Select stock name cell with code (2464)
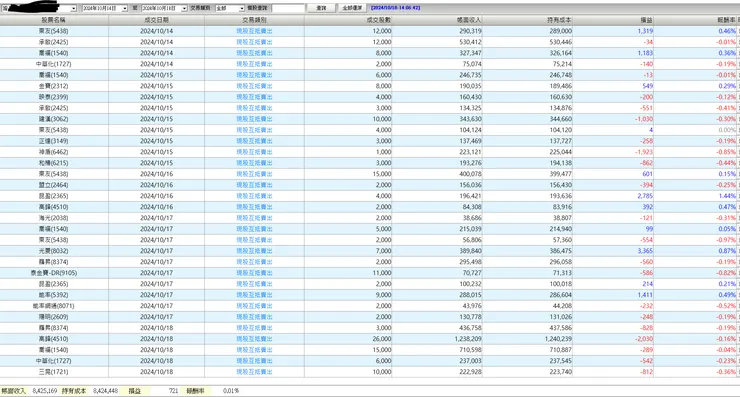Viewport: 740px width, 397px height. 54,185
